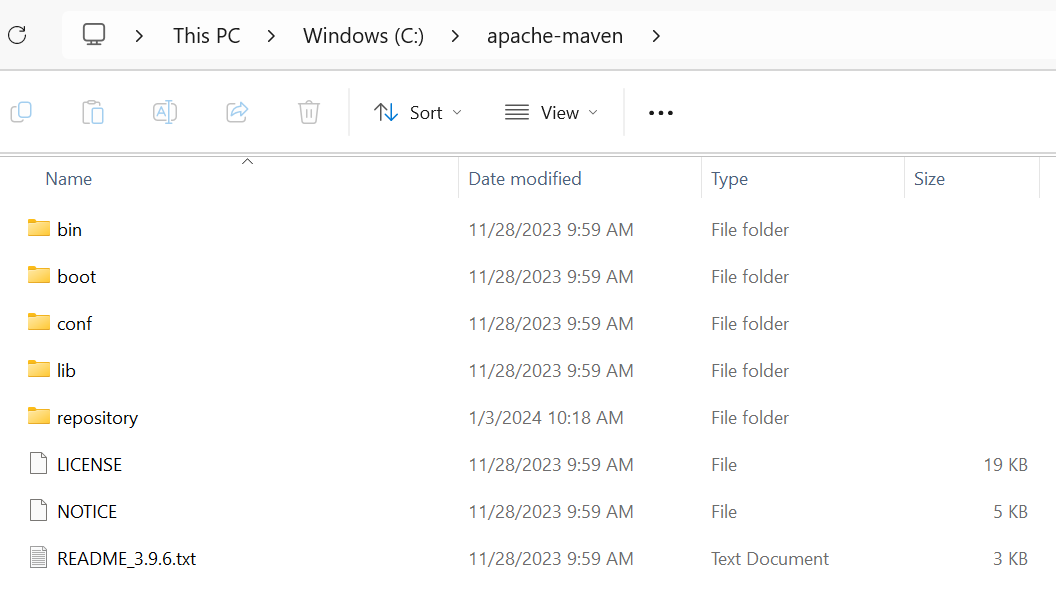
Task: Select the LICENSE file icon
Action: (x=38, y=464)
